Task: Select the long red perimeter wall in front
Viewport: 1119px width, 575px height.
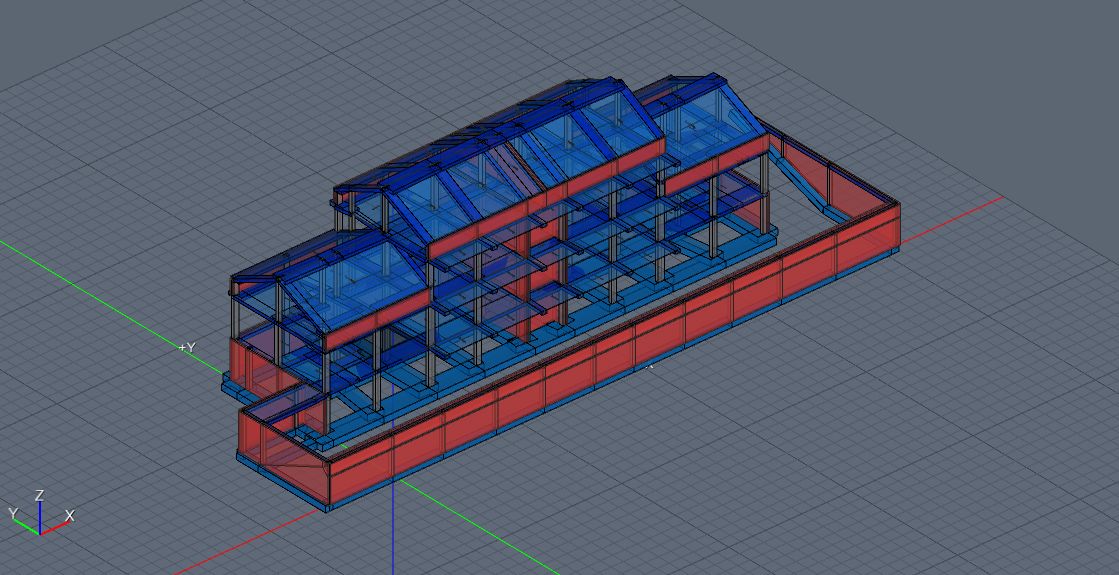Action: (614, 355)
